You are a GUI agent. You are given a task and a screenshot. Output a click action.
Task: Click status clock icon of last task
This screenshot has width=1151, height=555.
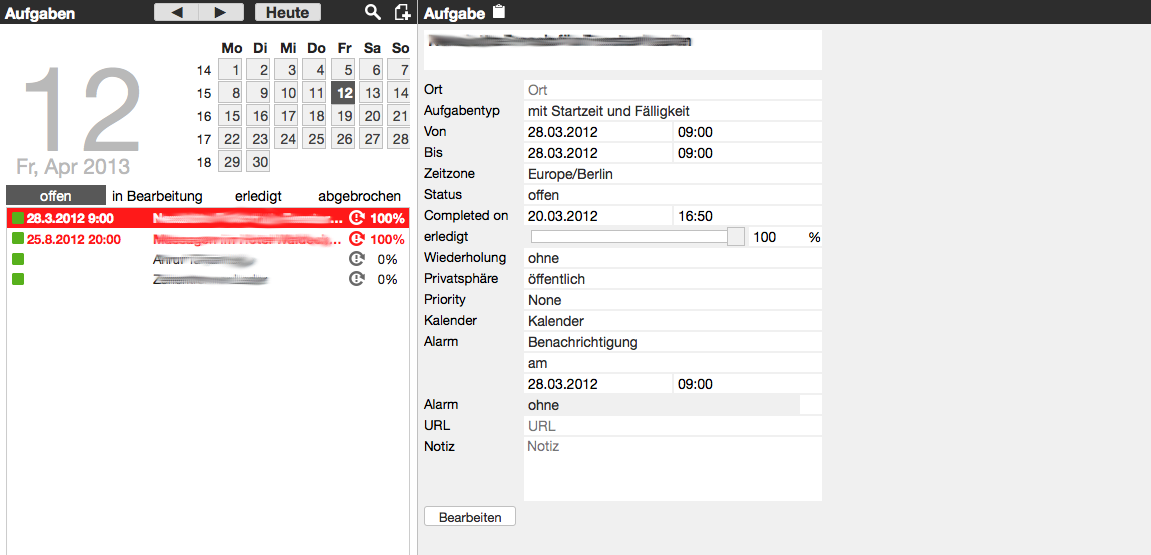tap(357, 279)
